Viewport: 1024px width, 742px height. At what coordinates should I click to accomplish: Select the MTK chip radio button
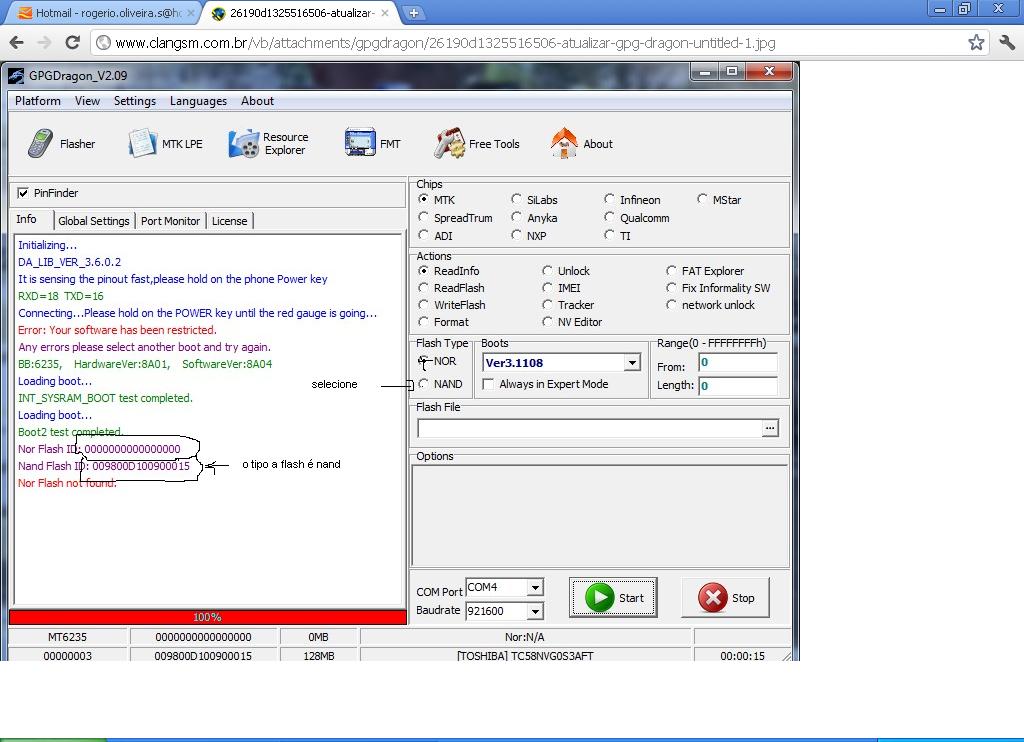[424, 199]
